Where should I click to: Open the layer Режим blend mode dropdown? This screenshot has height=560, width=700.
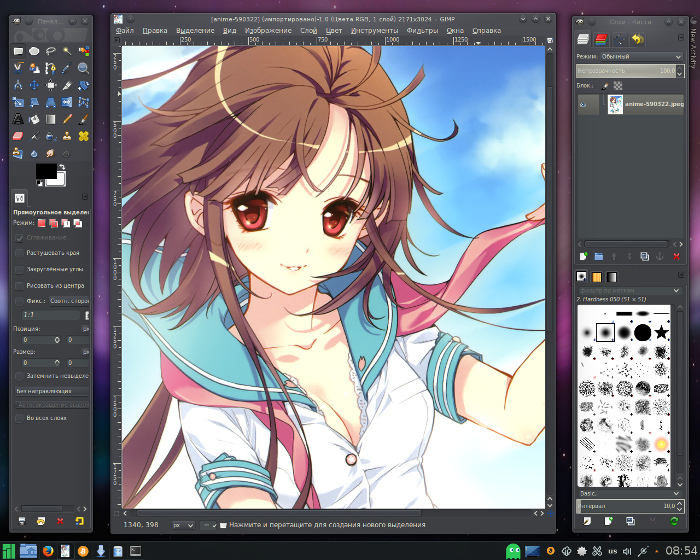(641, 57)
